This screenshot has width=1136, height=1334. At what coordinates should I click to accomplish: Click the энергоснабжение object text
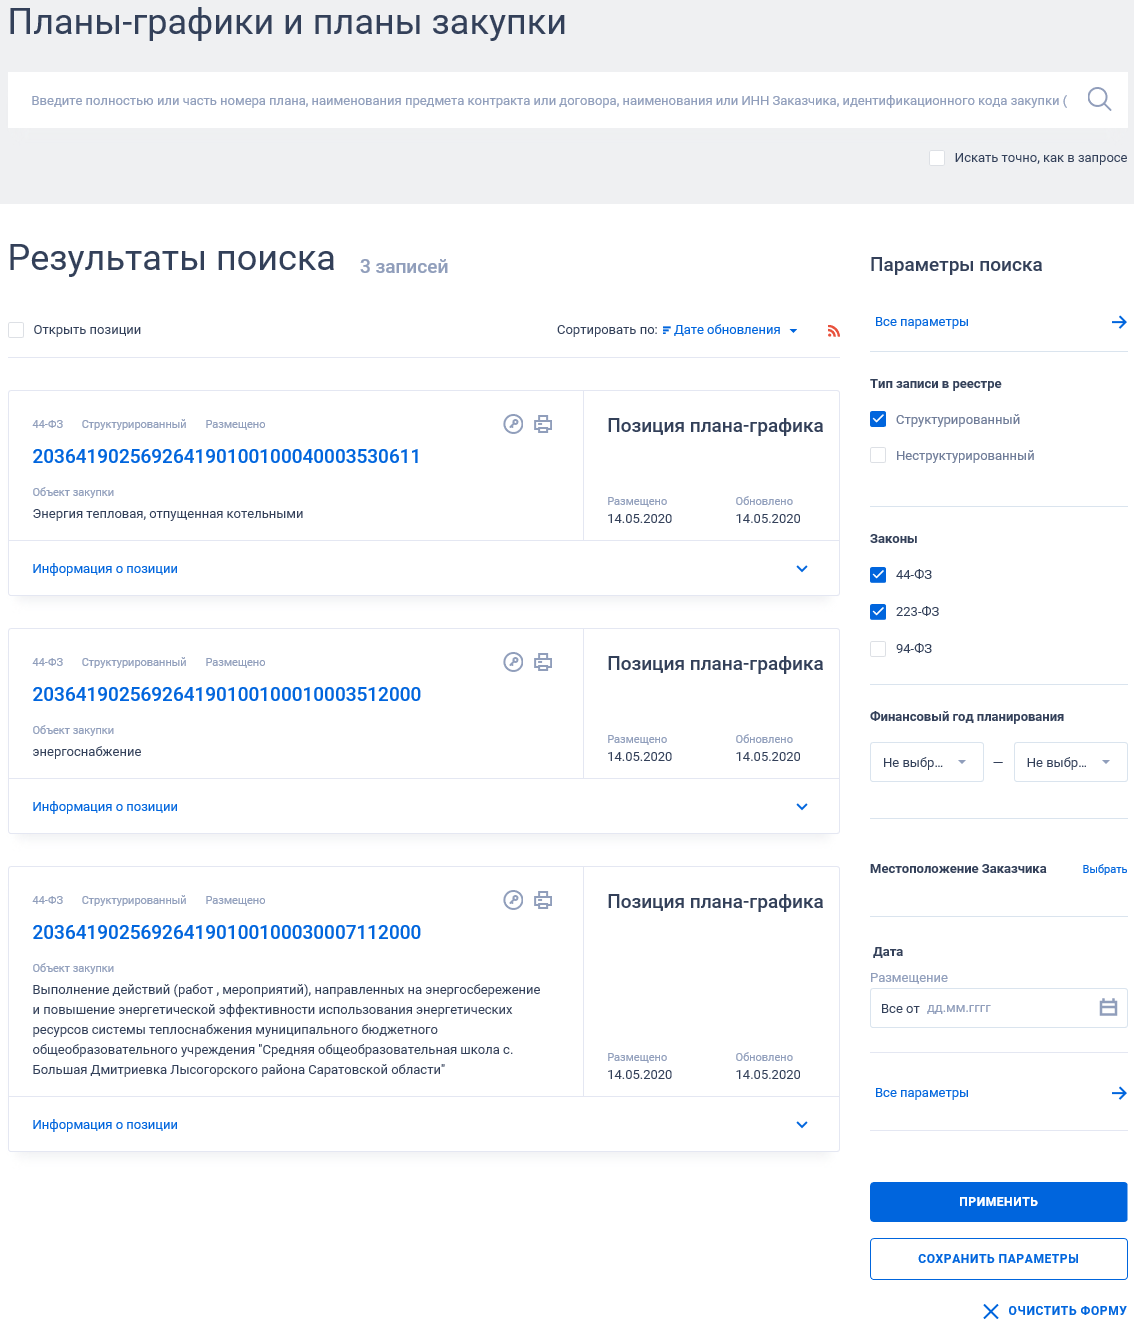pos(87,752)
